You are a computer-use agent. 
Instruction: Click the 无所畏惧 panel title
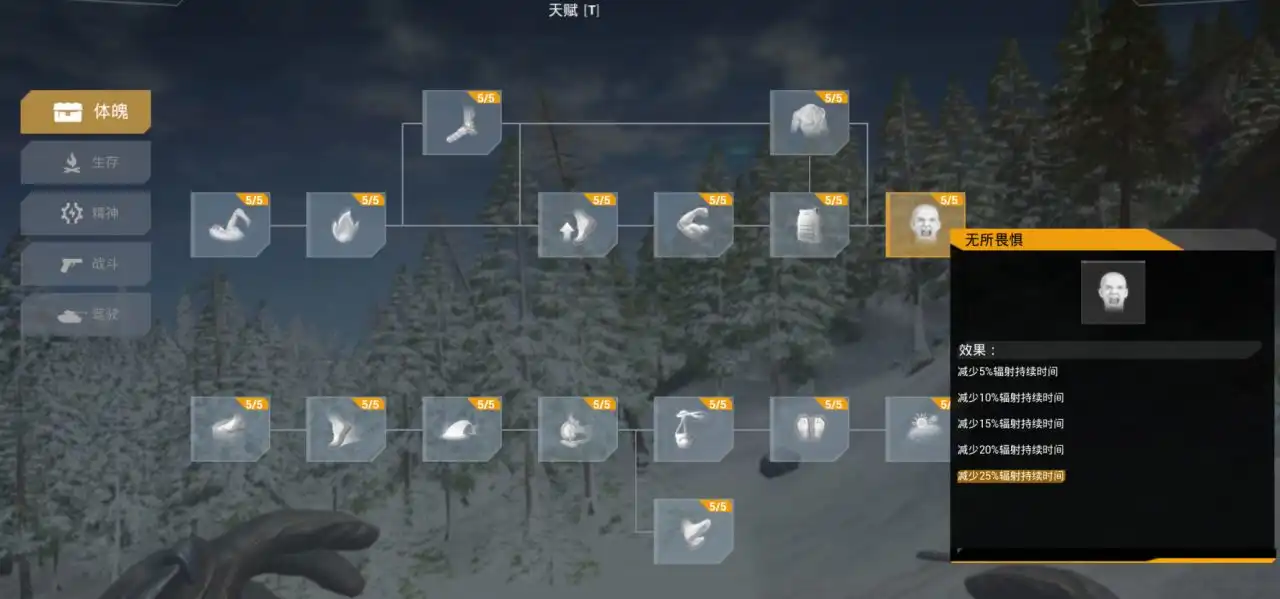(x=994, y=240)
